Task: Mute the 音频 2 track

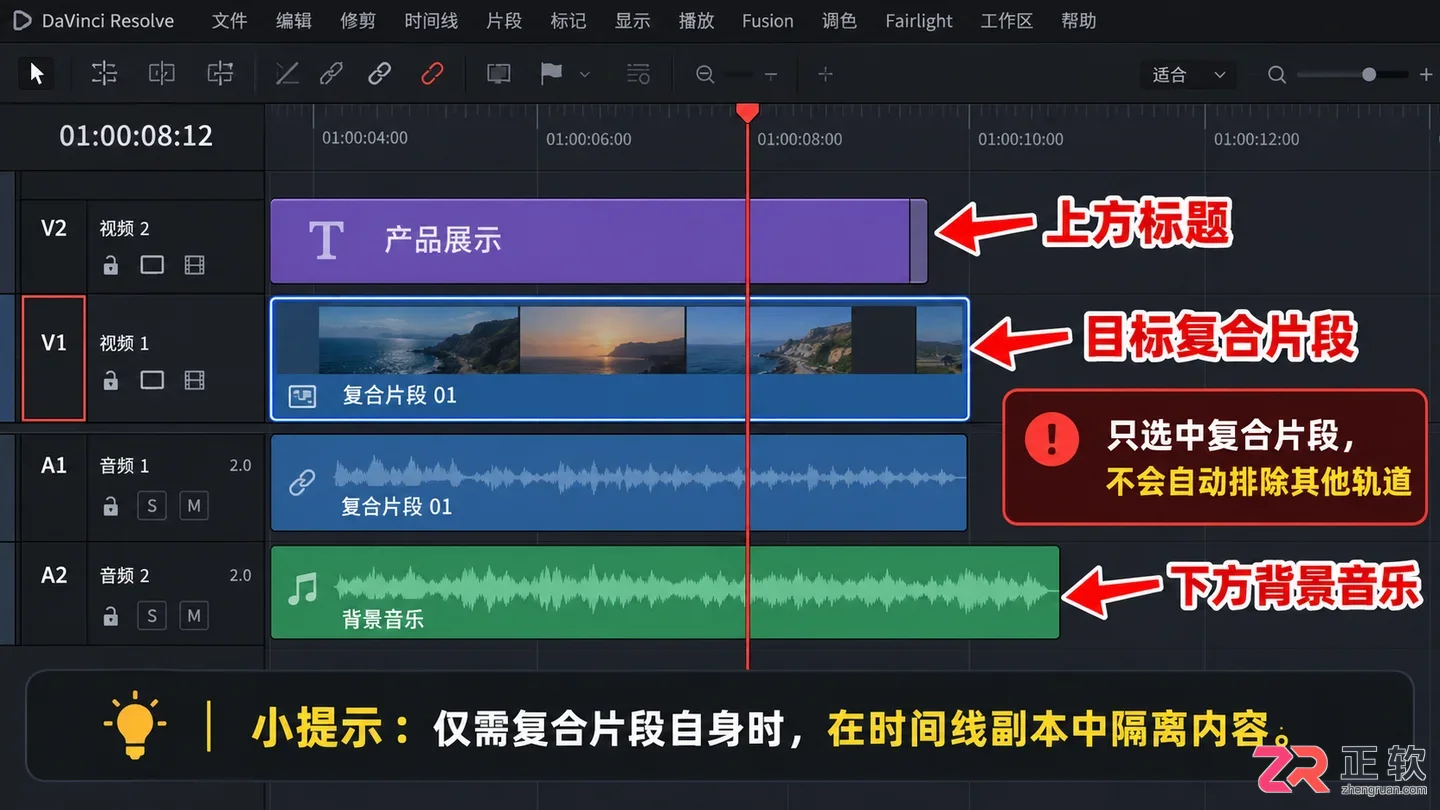Action: click(x=194, y=615)
